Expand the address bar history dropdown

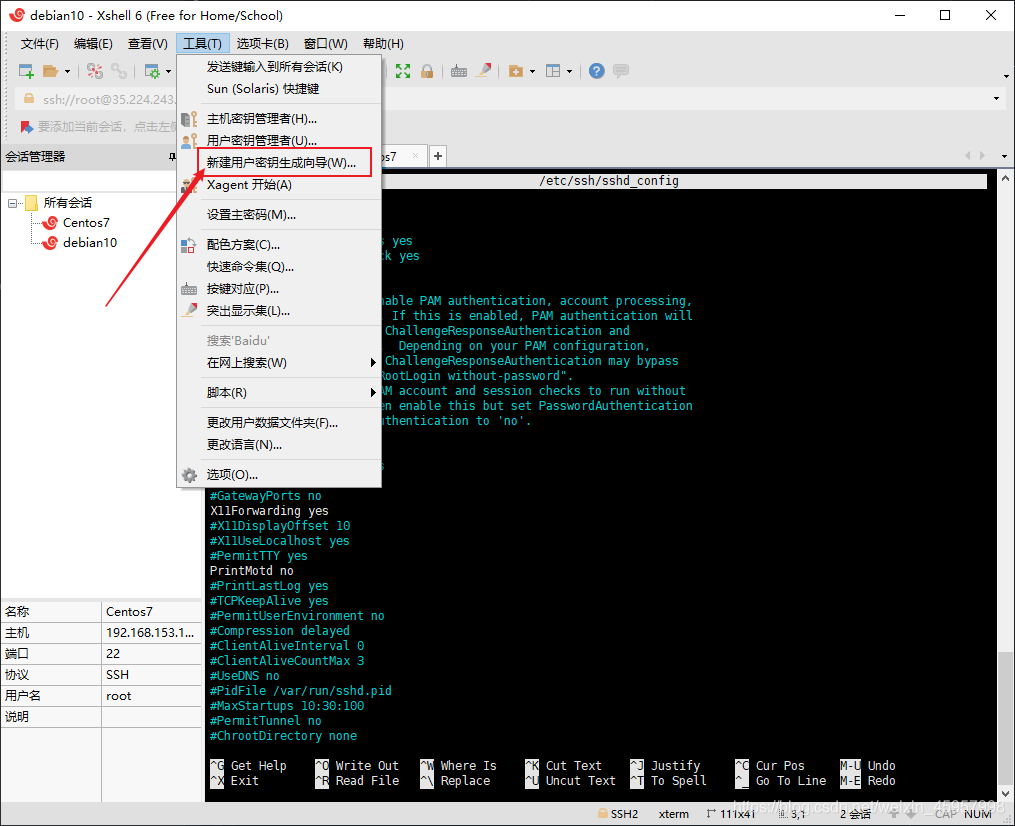coord(996,99)
